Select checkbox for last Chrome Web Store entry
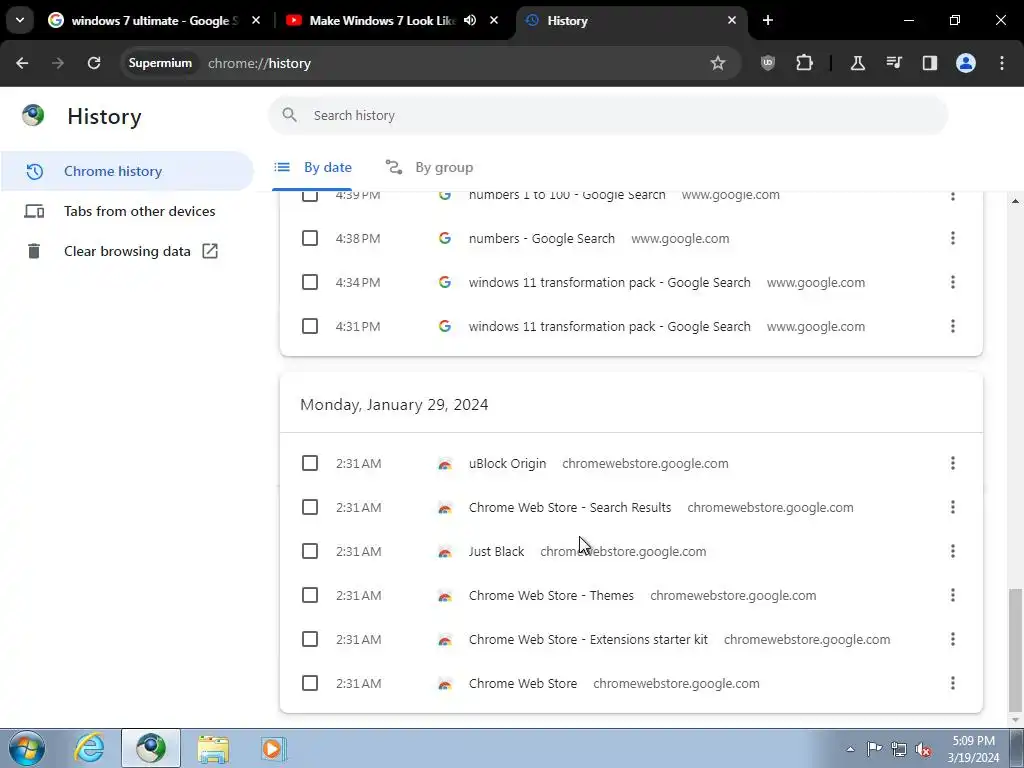 coord(310,683)
